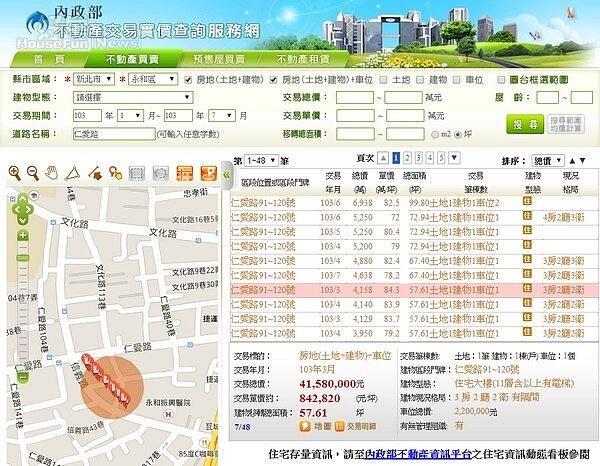Click the 屋齡 minimum input field

[x=548, y=98]
